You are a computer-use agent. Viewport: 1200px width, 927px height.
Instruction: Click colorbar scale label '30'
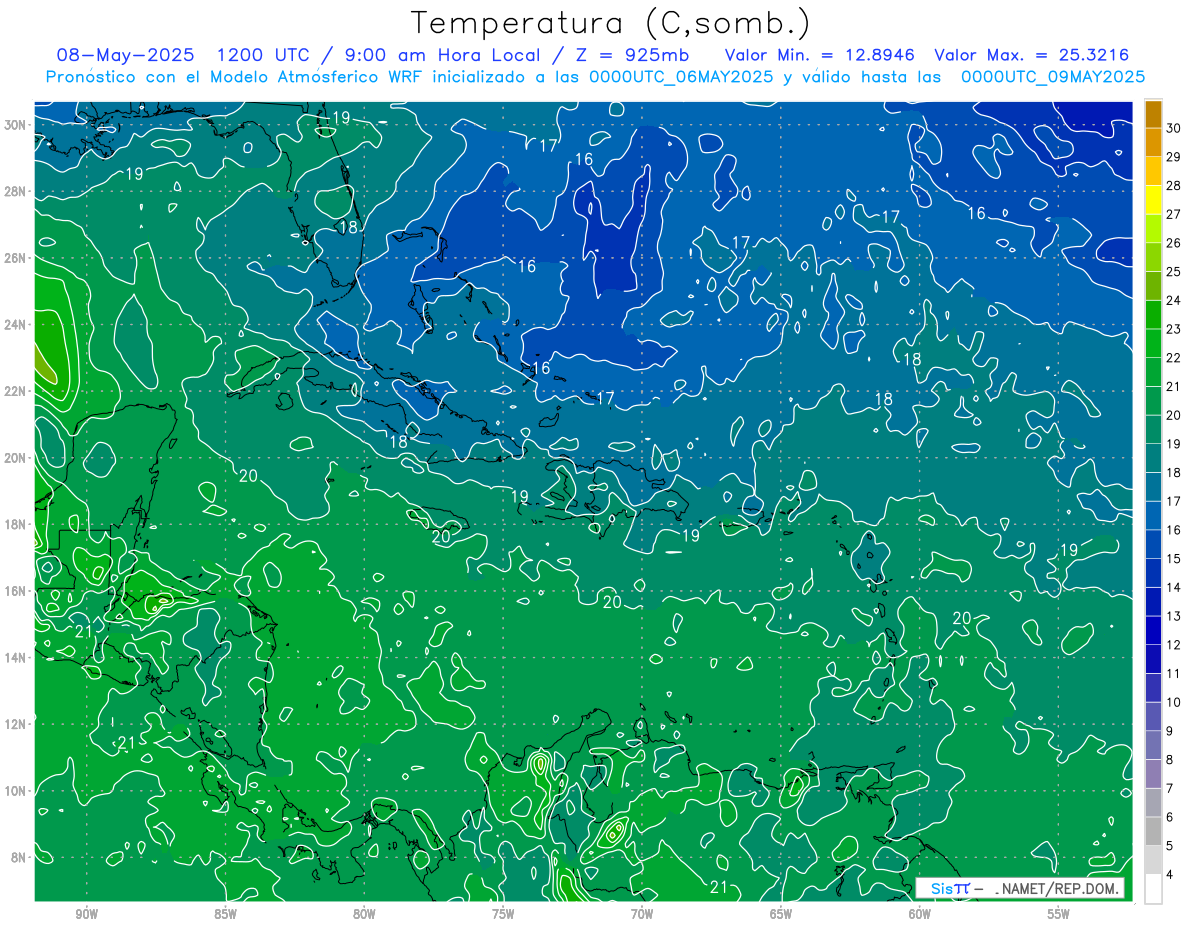click(1173, 128)
